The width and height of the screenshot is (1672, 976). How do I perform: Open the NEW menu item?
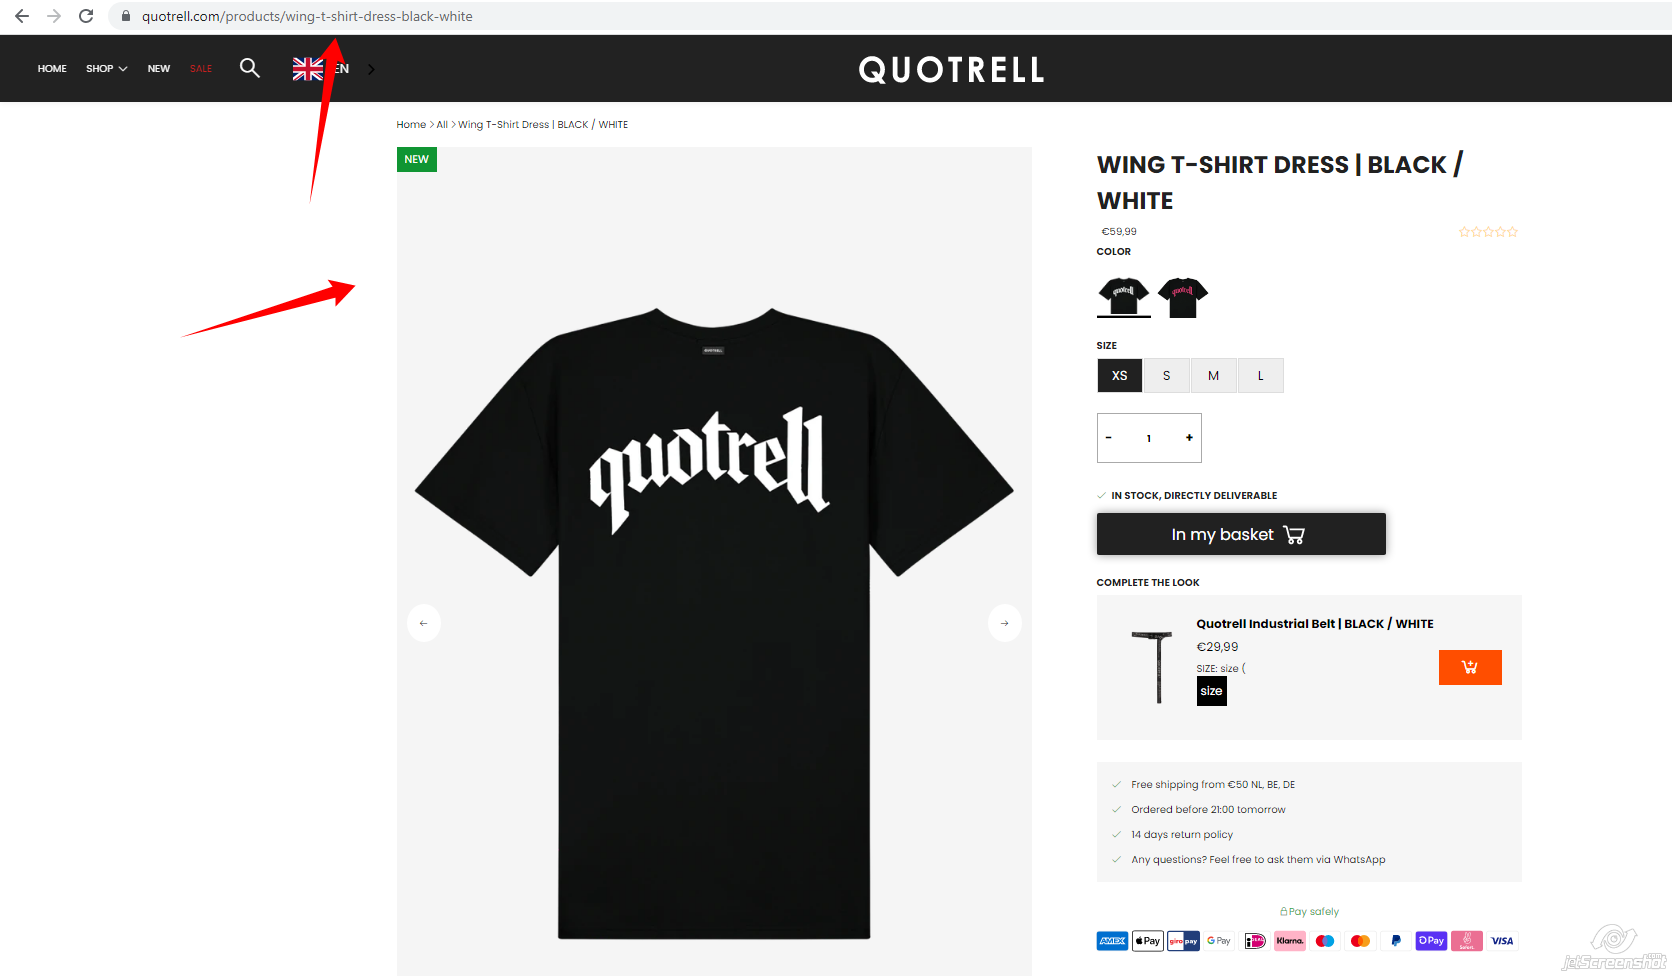[x=159, y=69]
